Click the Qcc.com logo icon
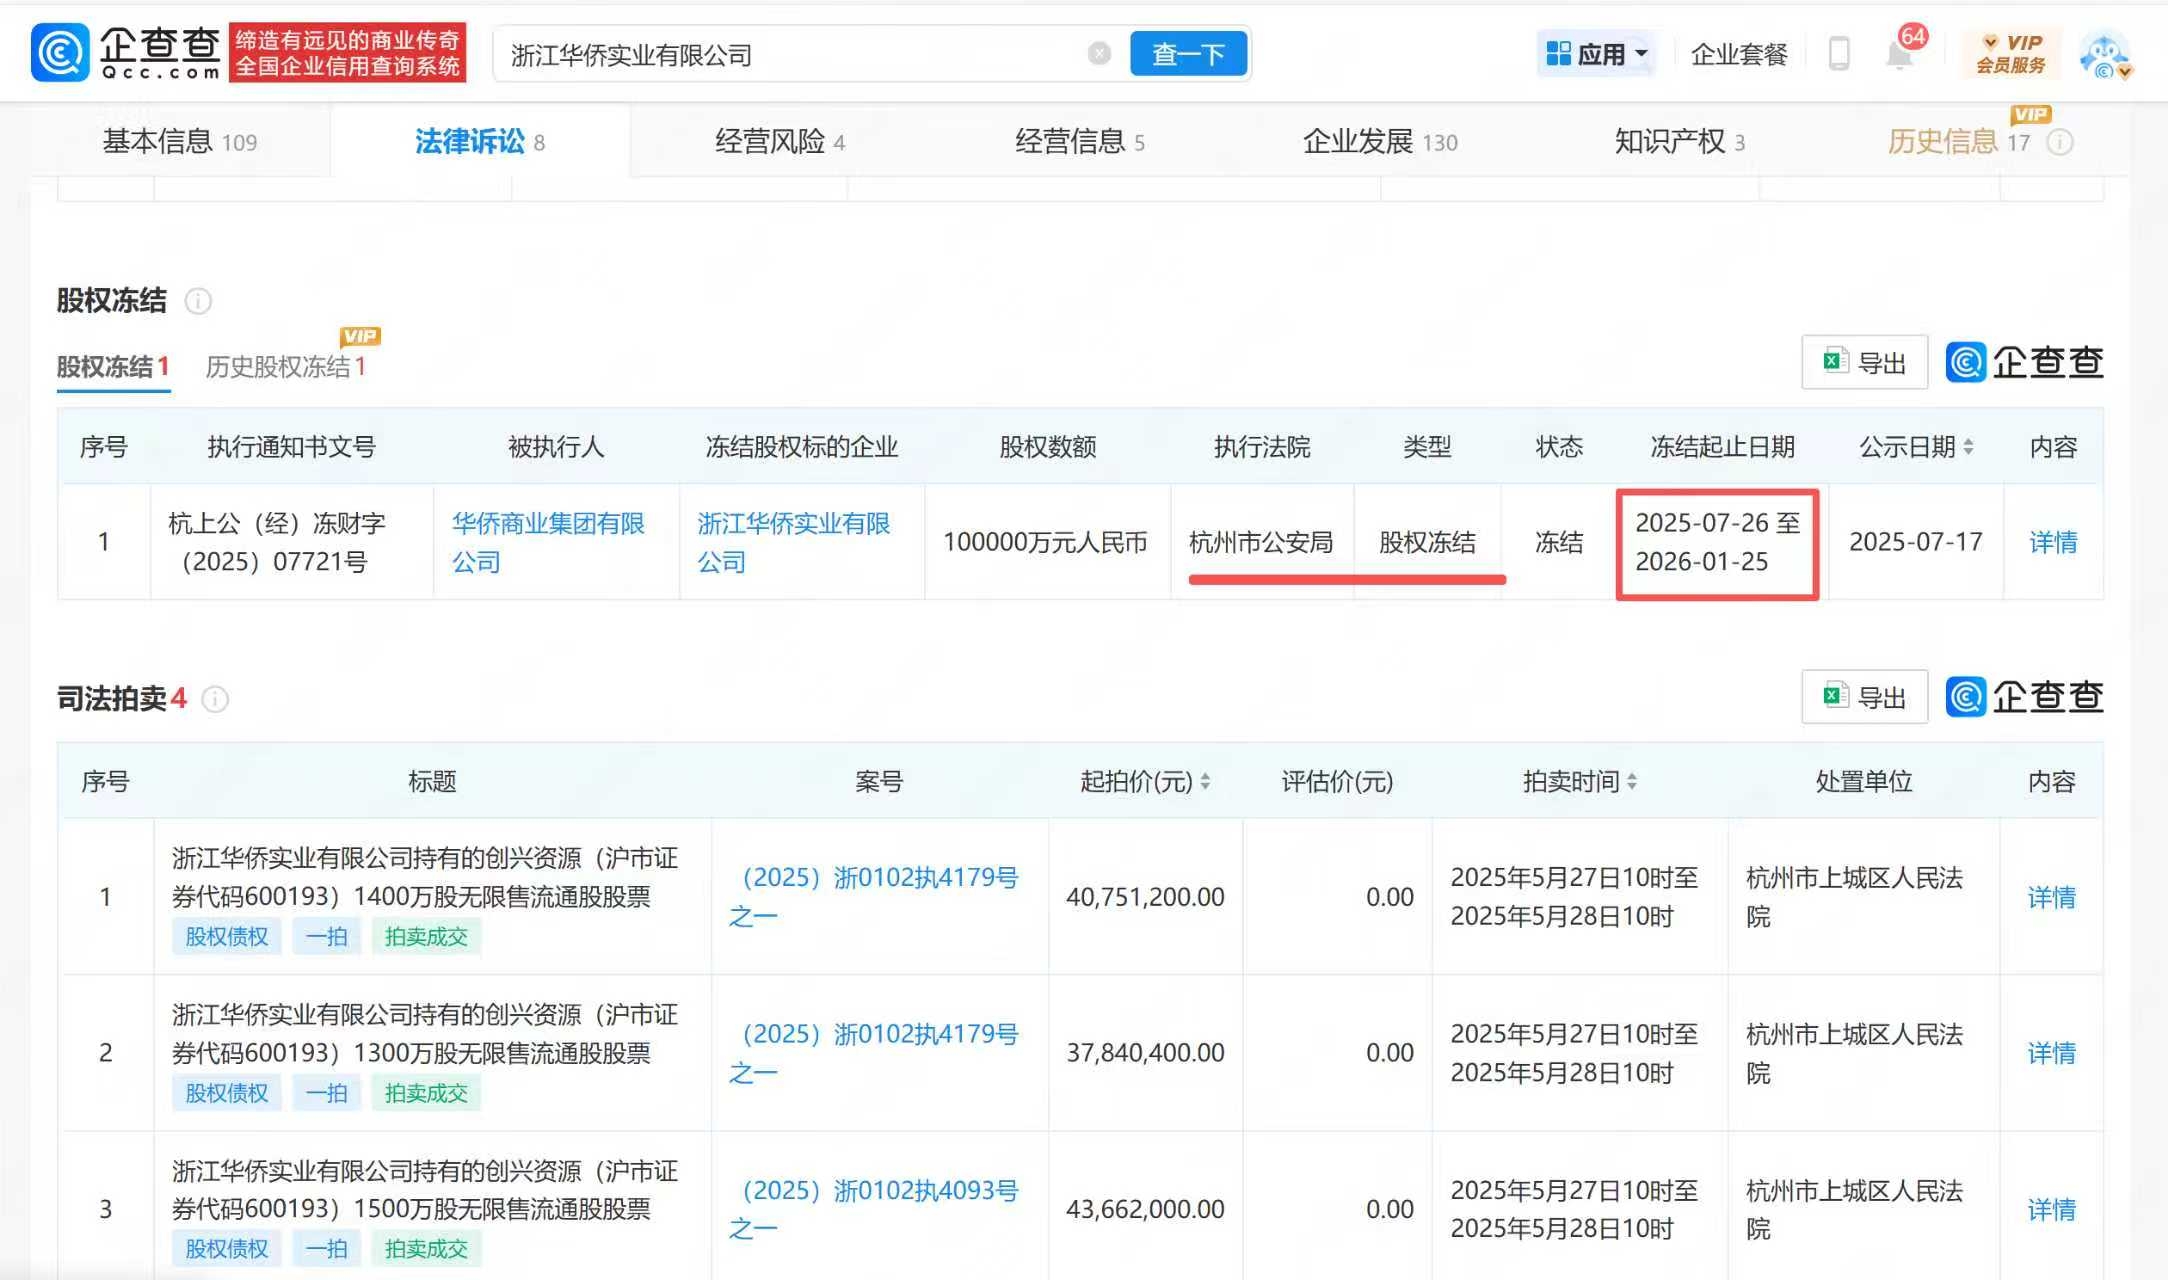 click(61, 52)
